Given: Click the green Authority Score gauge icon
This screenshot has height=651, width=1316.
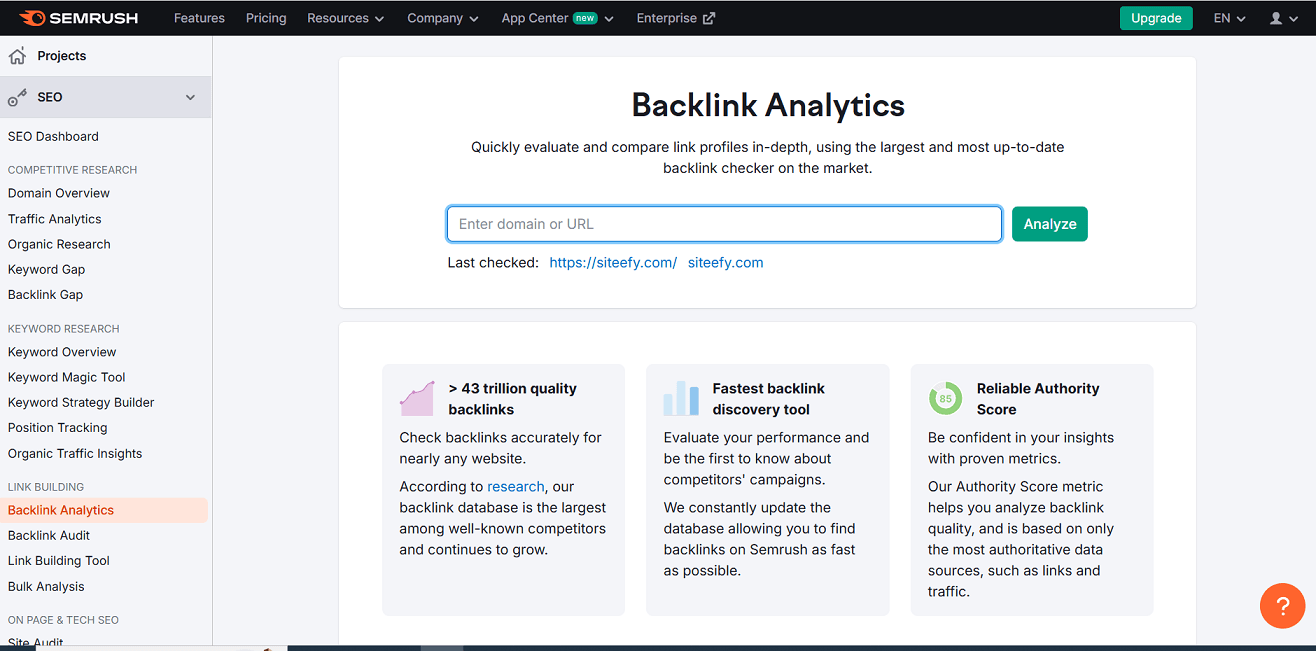Looking at the screenshot, I should [x=945, y=397].
